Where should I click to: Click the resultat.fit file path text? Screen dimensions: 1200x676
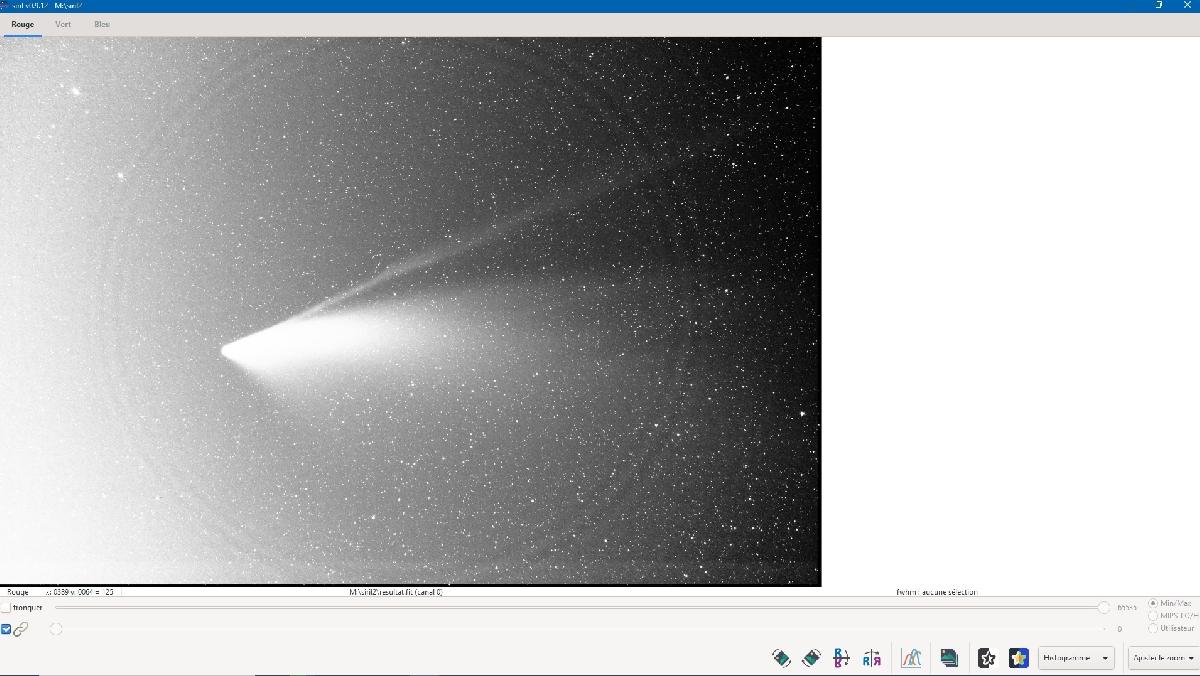point(395,592)
